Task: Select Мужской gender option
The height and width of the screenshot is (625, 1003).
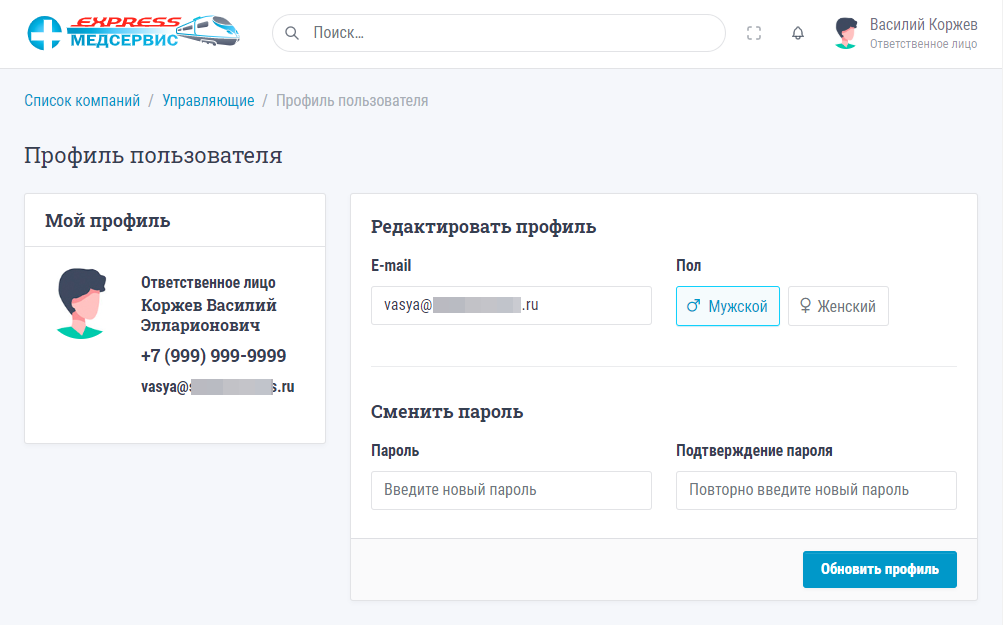Action: click(727, 307)
